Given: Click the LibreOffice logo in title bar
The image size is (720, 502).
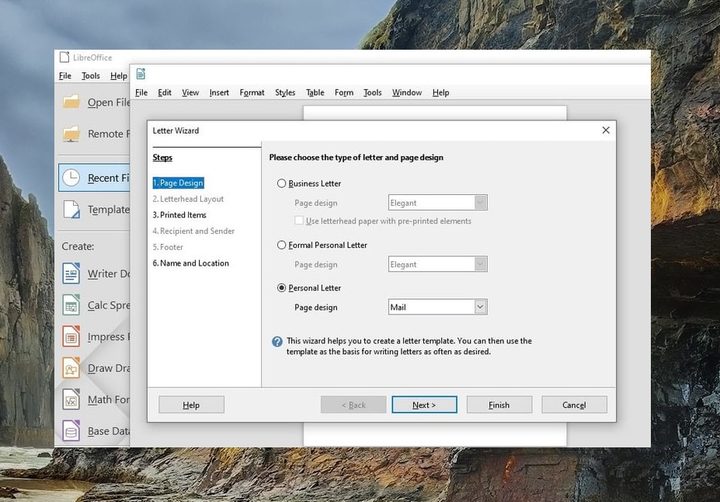Looking at the screenshot, I should [64, 57].
